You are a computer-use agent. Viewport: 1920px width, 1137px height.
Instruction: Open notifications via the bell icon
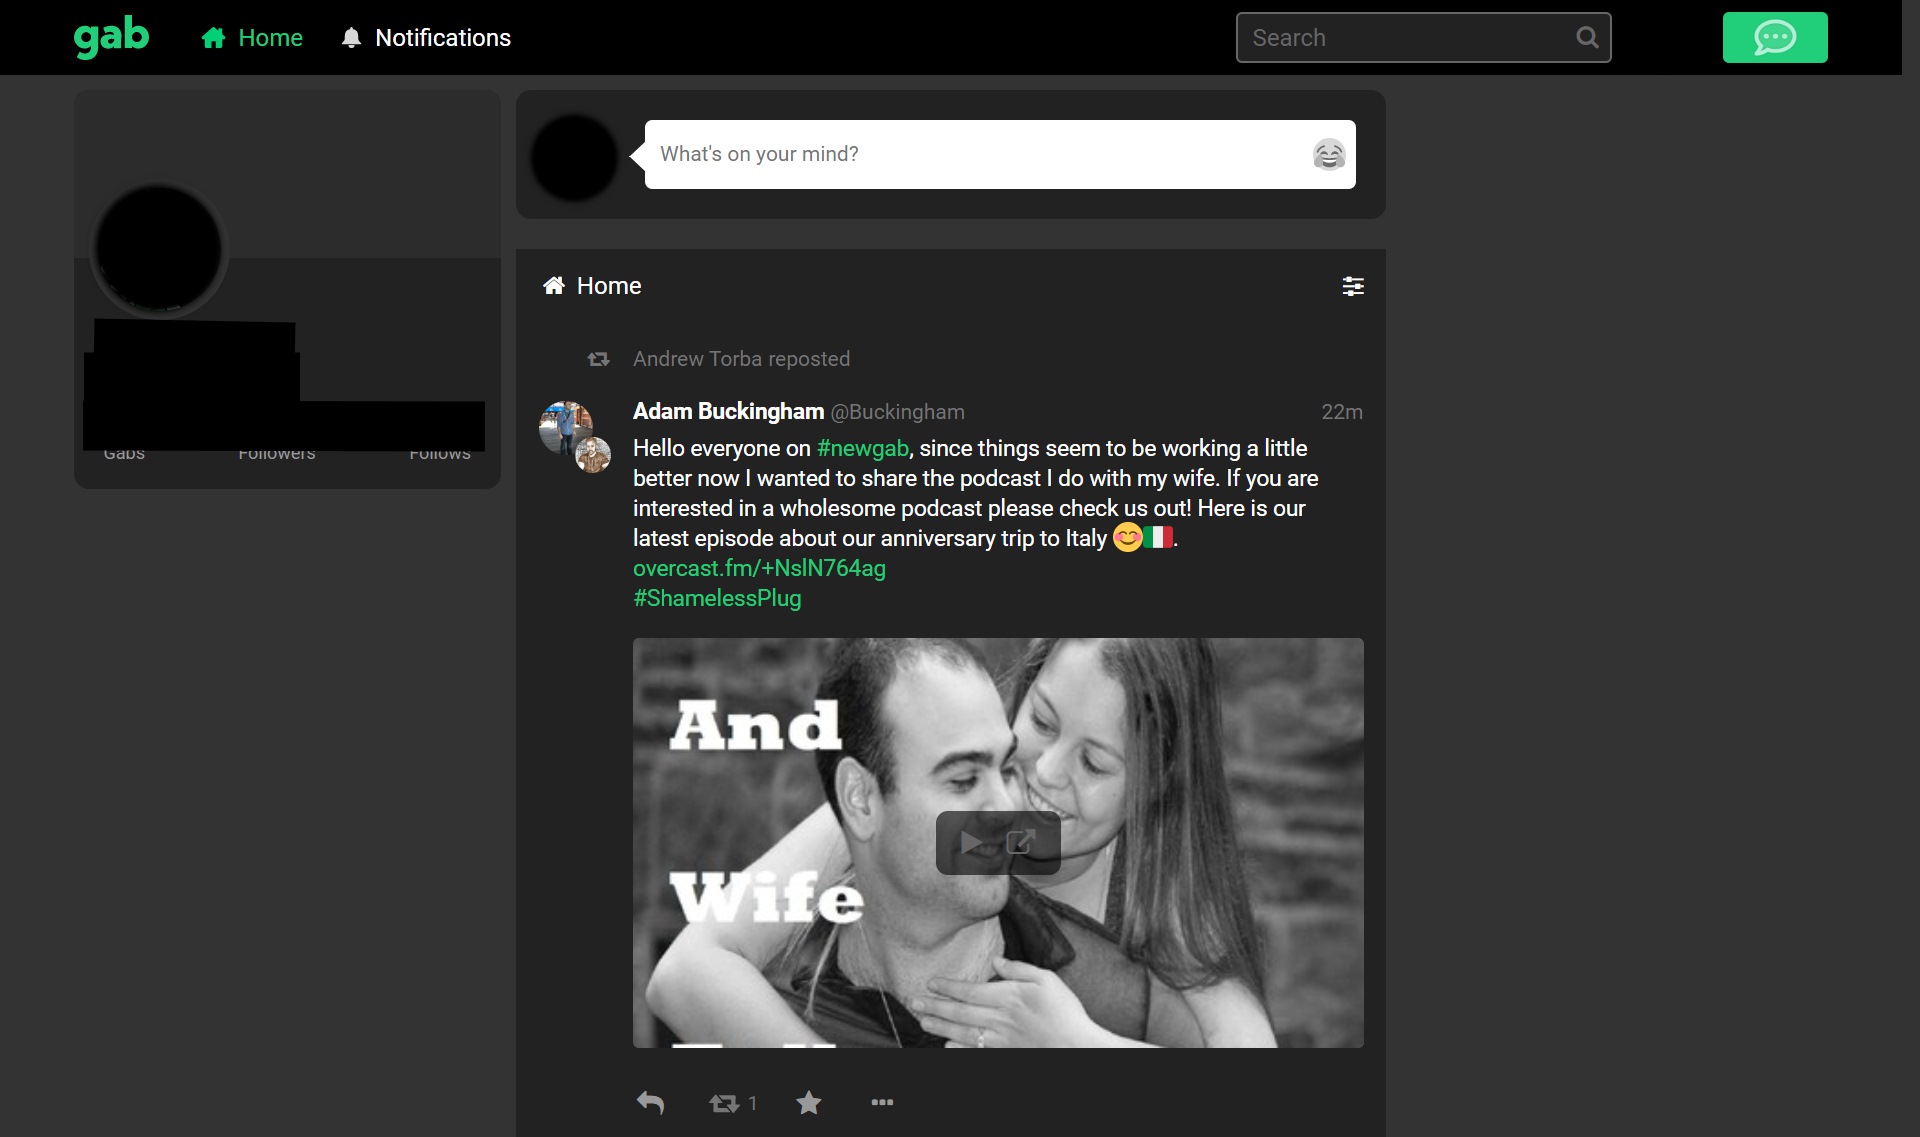(x=351, y=37)
